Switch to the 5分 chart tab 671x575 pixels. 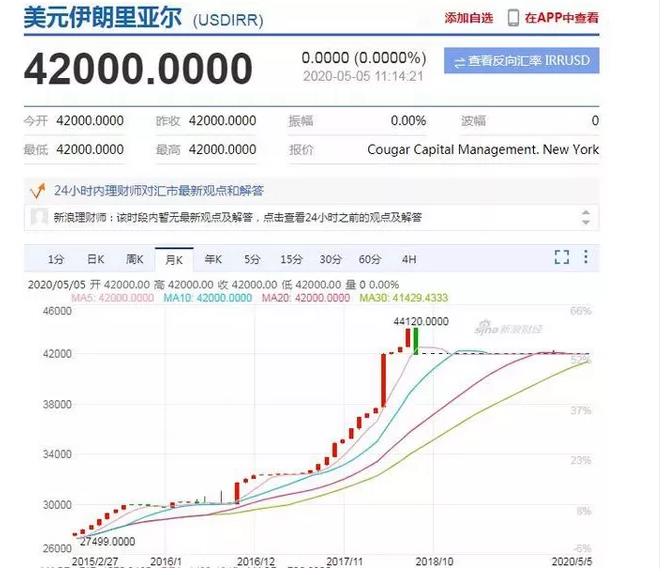click(252, 259)
